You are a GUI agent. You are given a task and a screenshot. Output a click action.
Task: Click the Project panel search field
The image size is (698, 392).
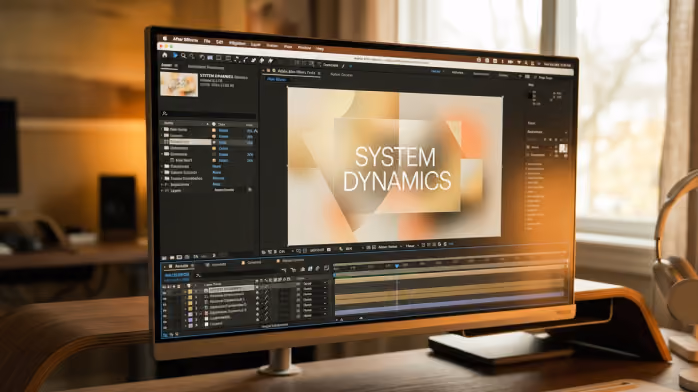pyautogui.click(x=208, y=114)
